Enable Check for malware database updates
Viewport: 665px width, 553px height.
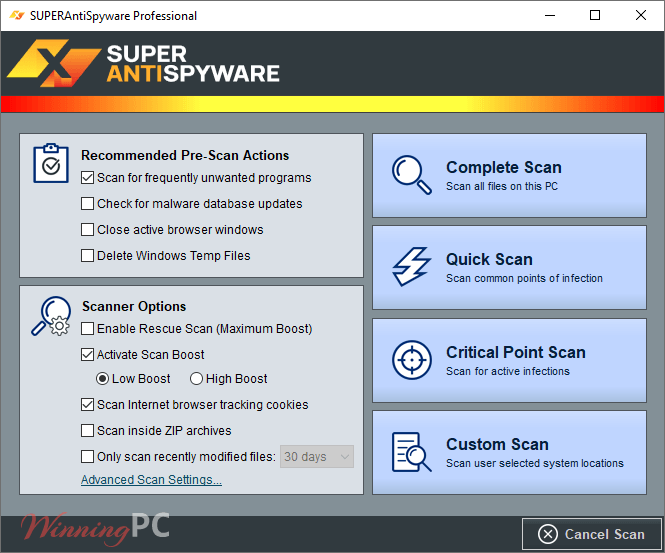tap(87, 204)
